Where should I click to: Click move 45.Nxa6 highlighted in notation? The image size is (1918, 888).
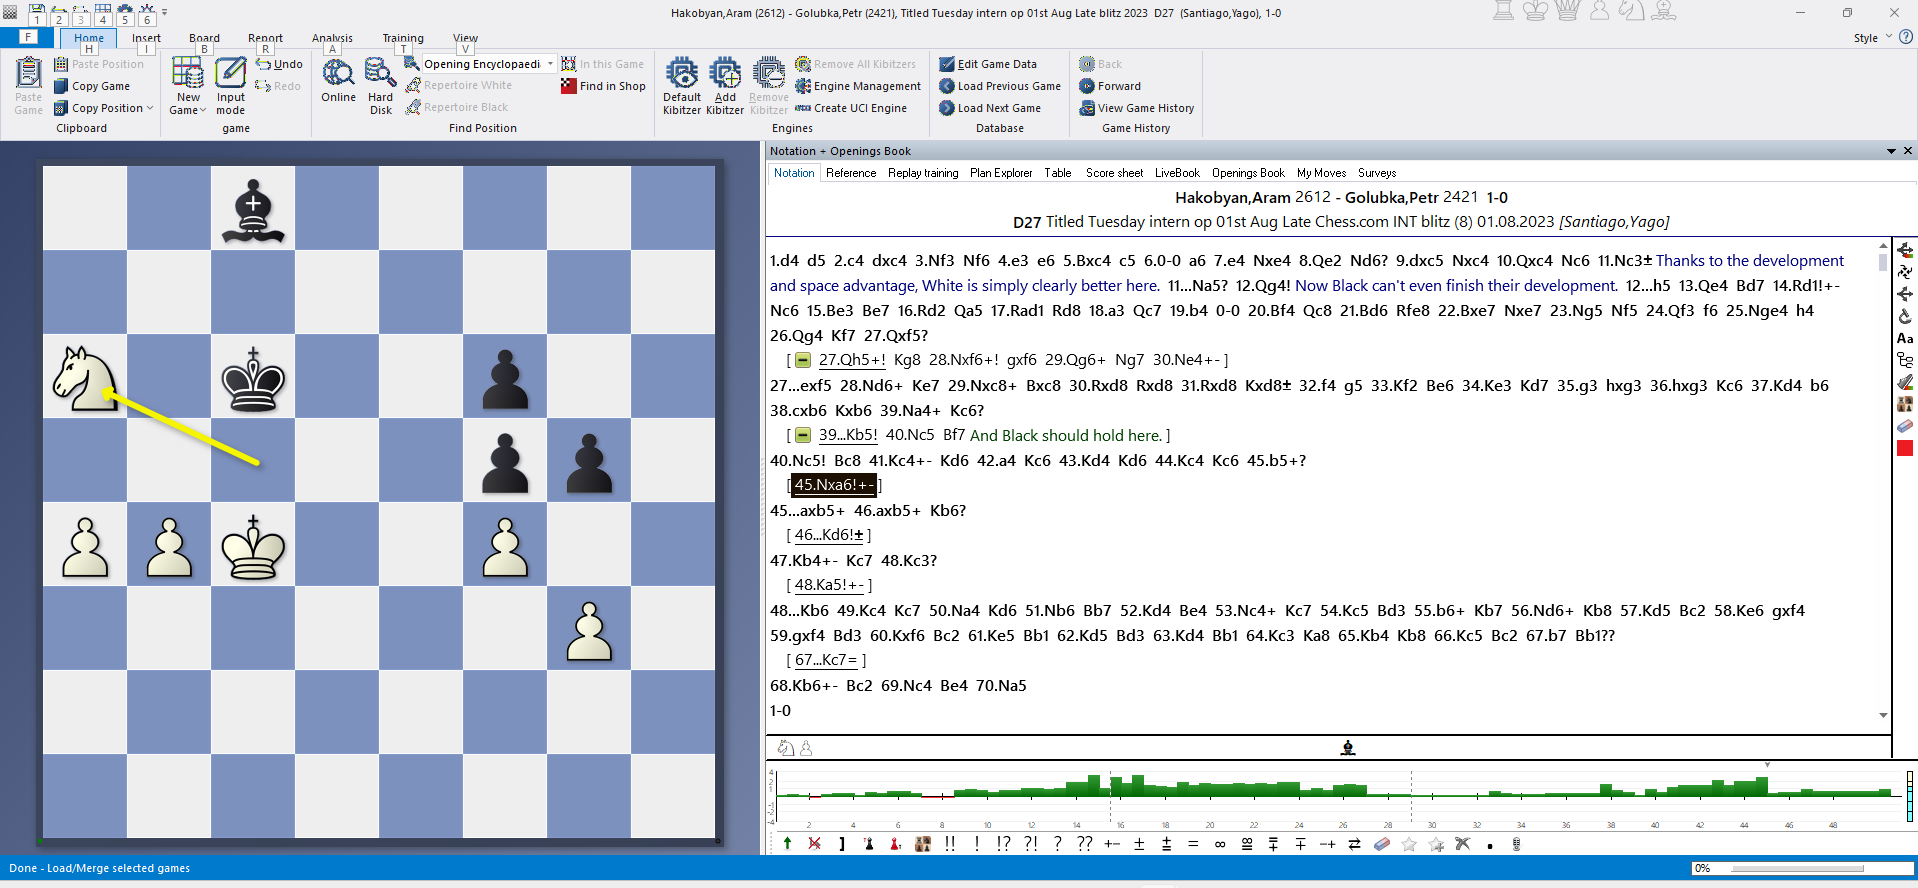point(833,485)
